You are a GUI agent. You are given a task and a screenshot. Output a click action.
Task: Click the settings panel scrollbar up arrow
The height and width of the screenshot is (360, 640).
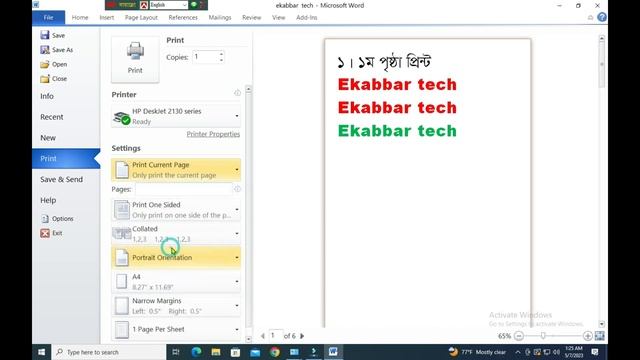(x=249, y=89)
